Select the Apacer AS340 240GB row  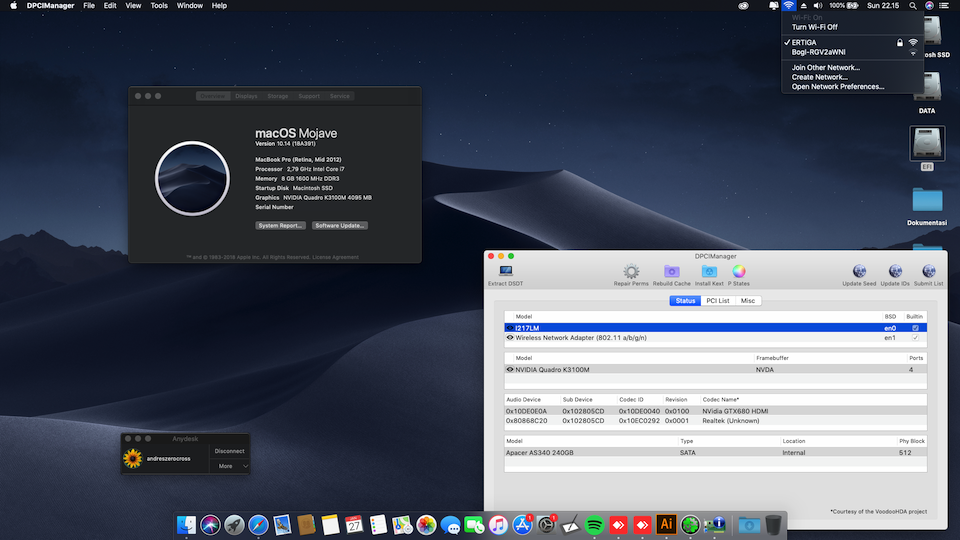(715, 452)
